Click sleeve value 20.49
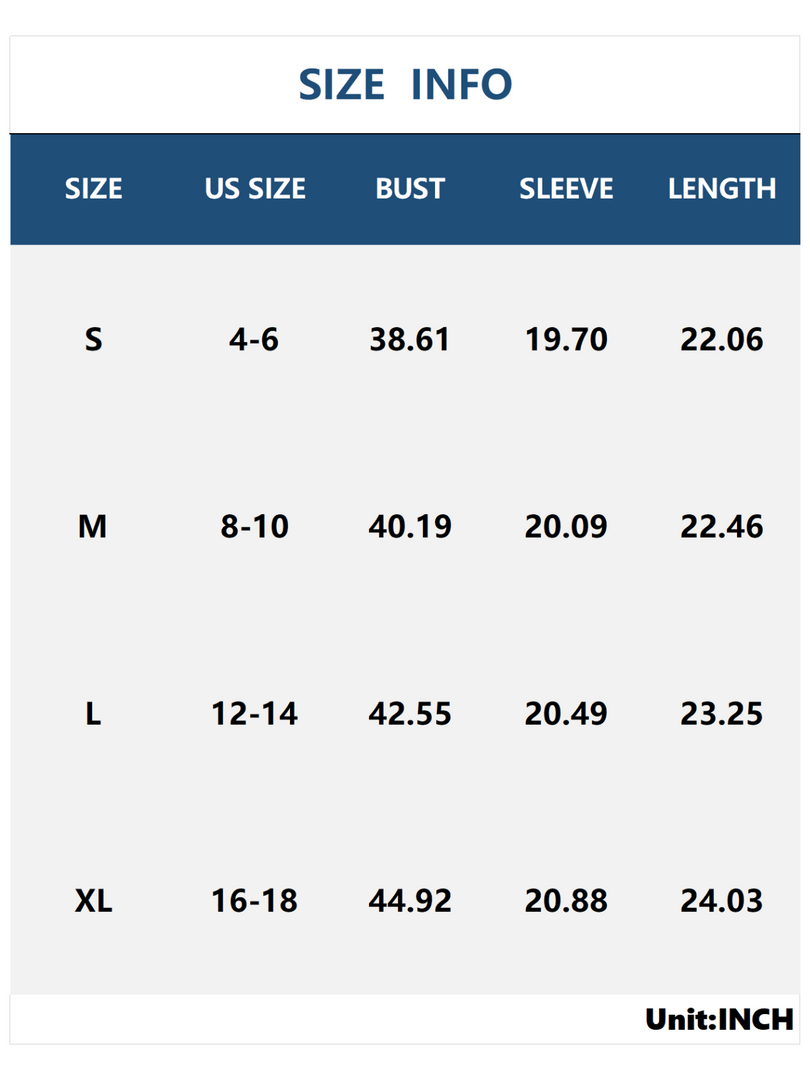The height and width of the screenshot is (1080, 810). tap(566, 714)
